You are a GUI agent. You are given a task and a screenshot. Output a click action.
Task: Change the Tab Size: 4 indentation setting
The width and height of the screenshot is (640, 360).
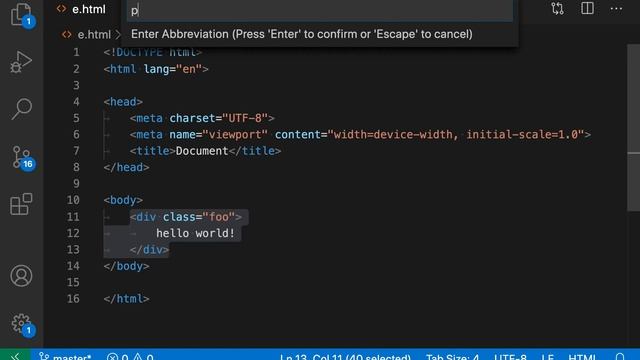click(x=452, y=356)
